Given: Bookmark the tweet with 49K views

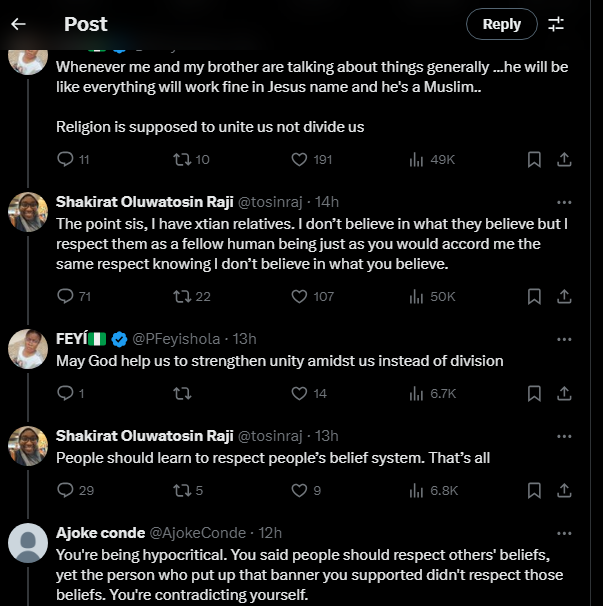Looking at the screenshot, I should point(534,159).
